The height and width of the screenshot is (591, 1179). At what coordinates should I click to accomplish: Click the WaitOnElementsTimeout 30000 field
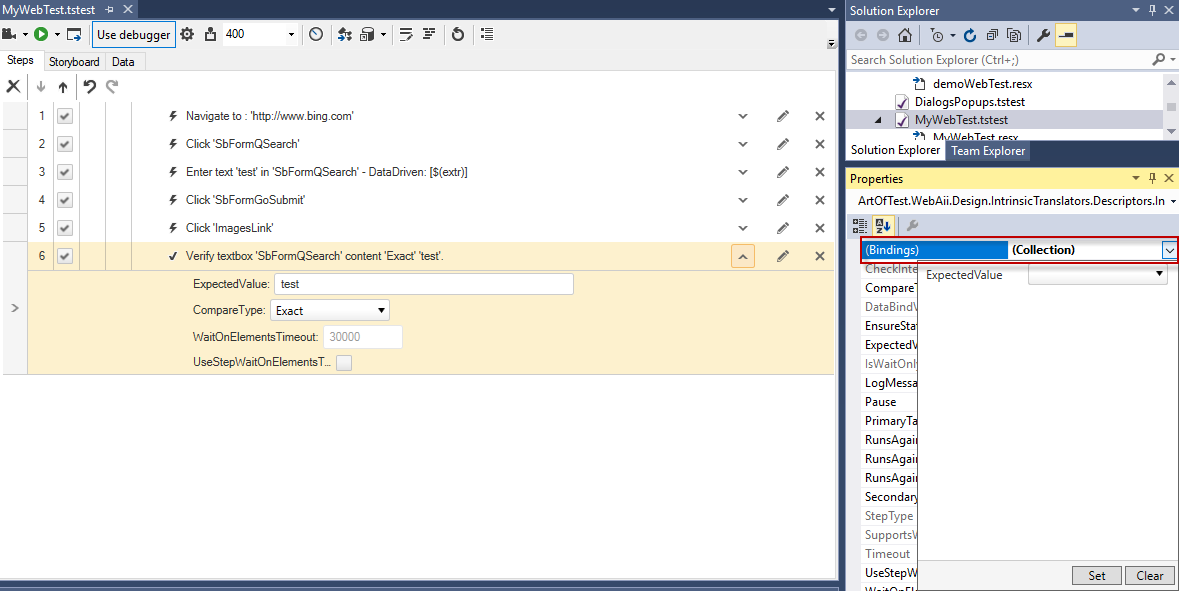362,337
